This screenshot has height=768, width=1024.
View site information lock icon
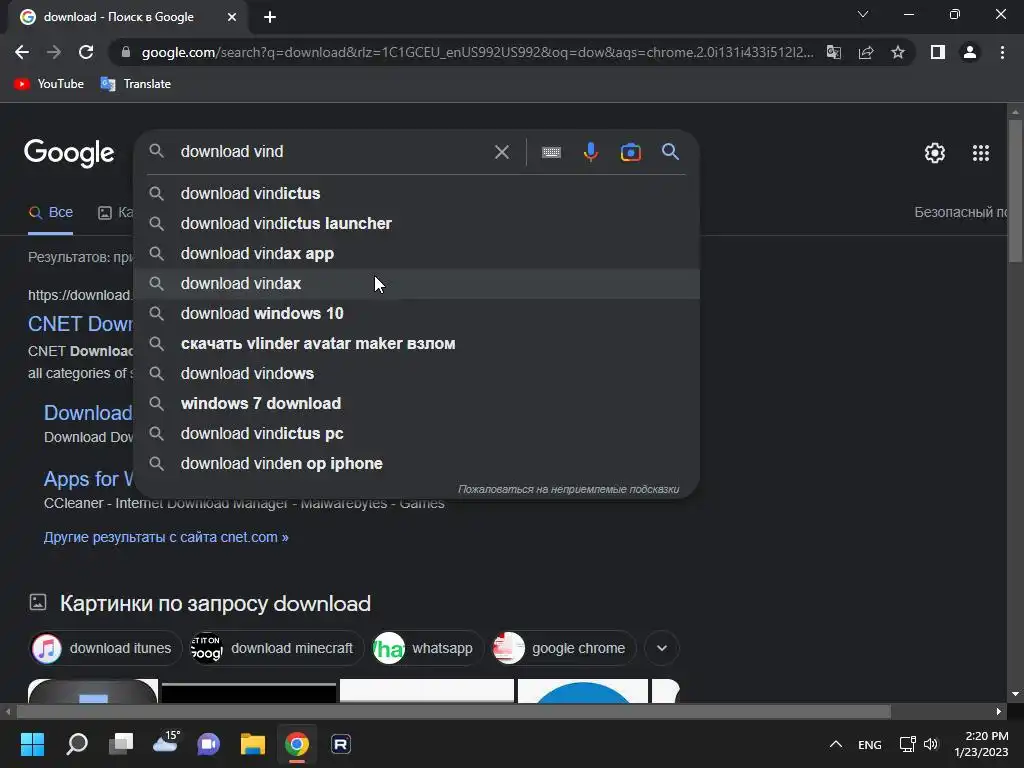(126, 52)
